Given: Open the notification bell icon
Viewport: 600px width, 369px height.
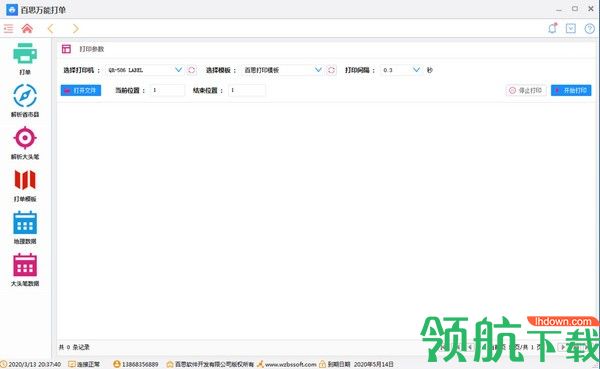Looking at the screenshot, I should point(553,28).
